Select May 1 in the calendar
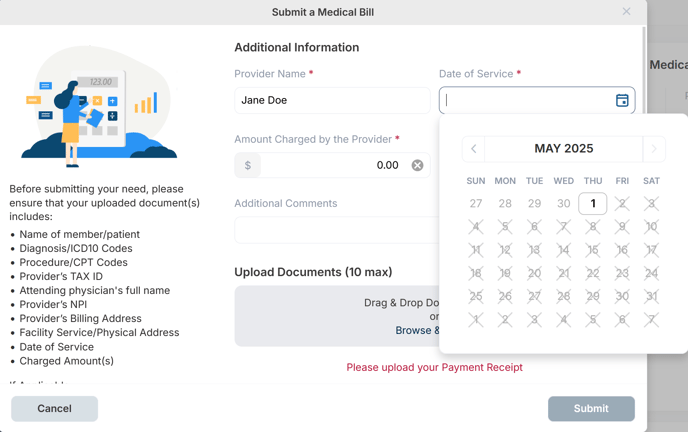688x432 pixels. (593, 204)
